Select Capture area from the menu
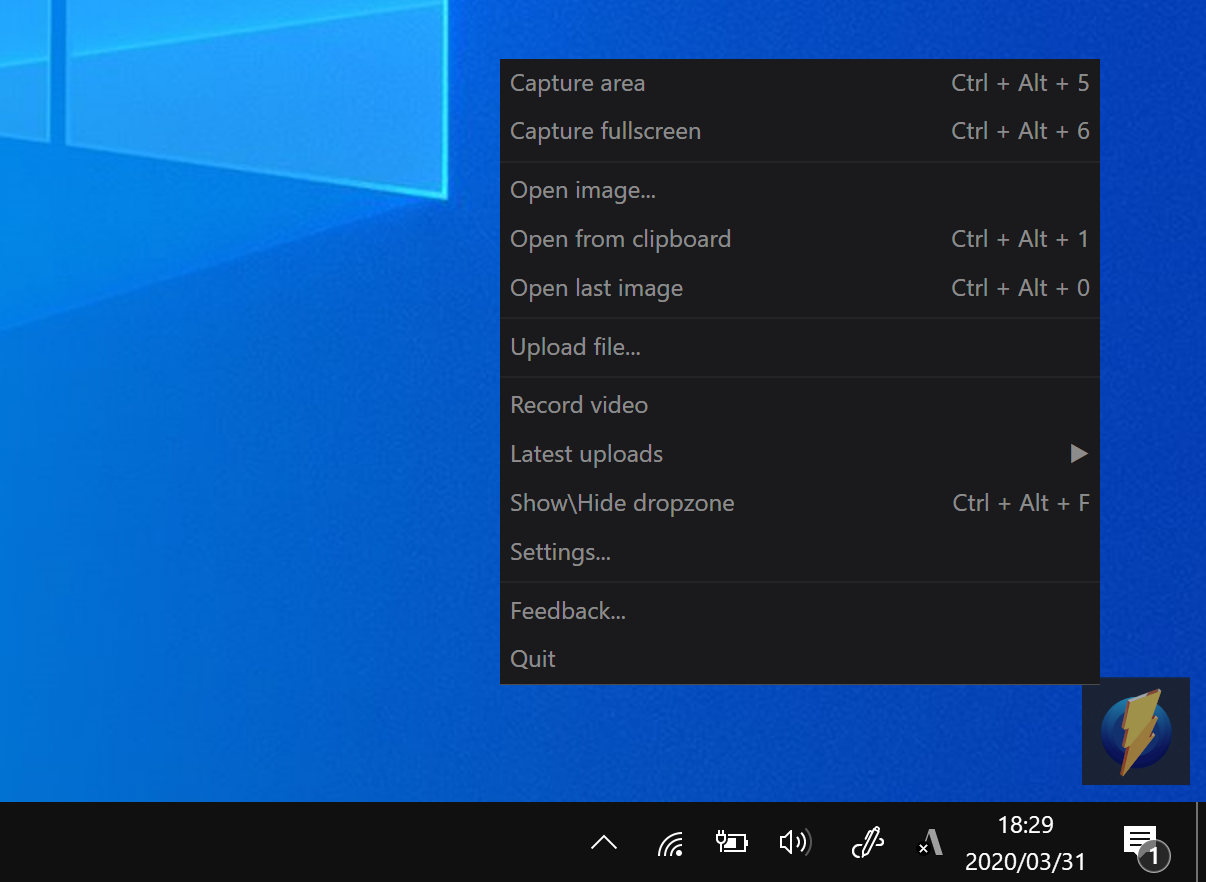Image resolution: width=1206 pixels, height=882 pixels. (x=799, y=83)
